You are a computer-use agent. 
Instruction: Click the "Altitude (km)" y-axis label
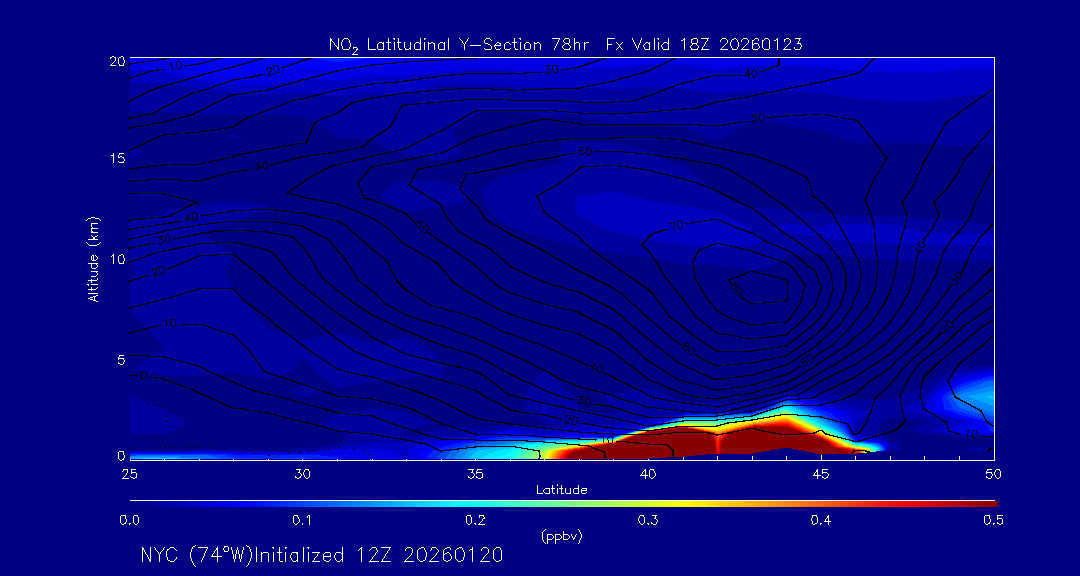click(93, 258)
